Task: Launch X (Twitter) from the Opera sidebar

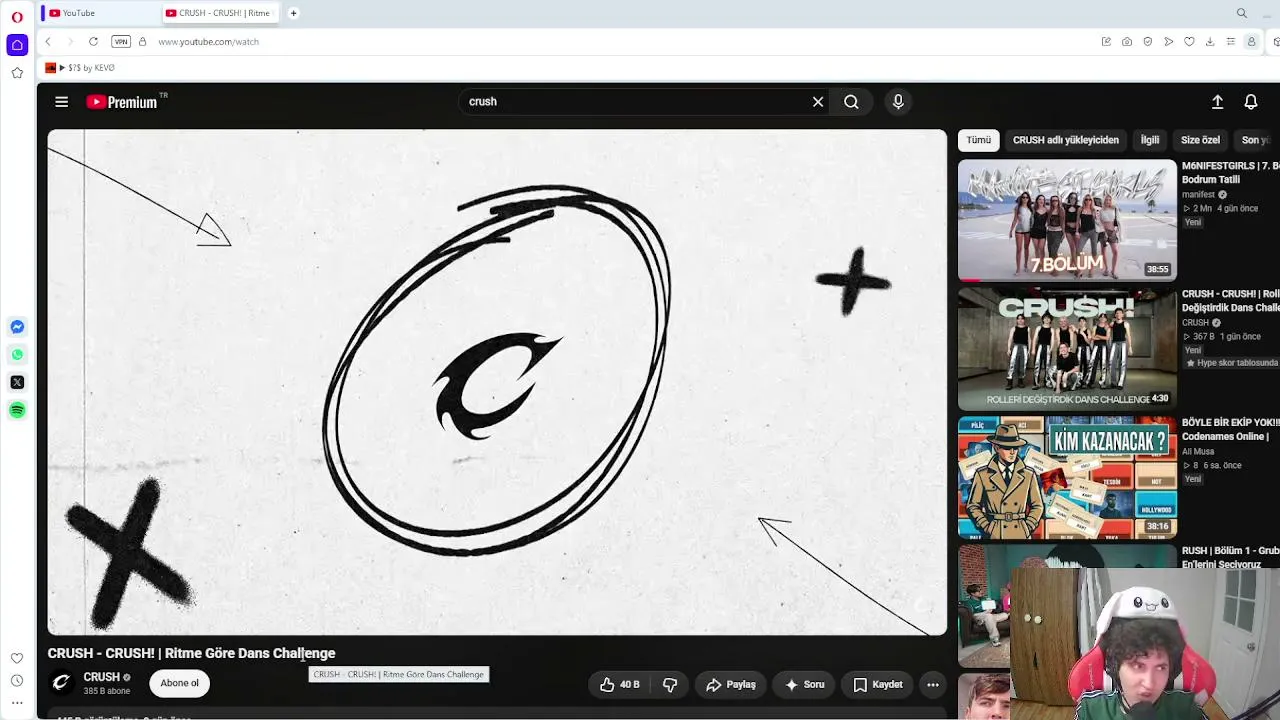Action: (17, 382)
